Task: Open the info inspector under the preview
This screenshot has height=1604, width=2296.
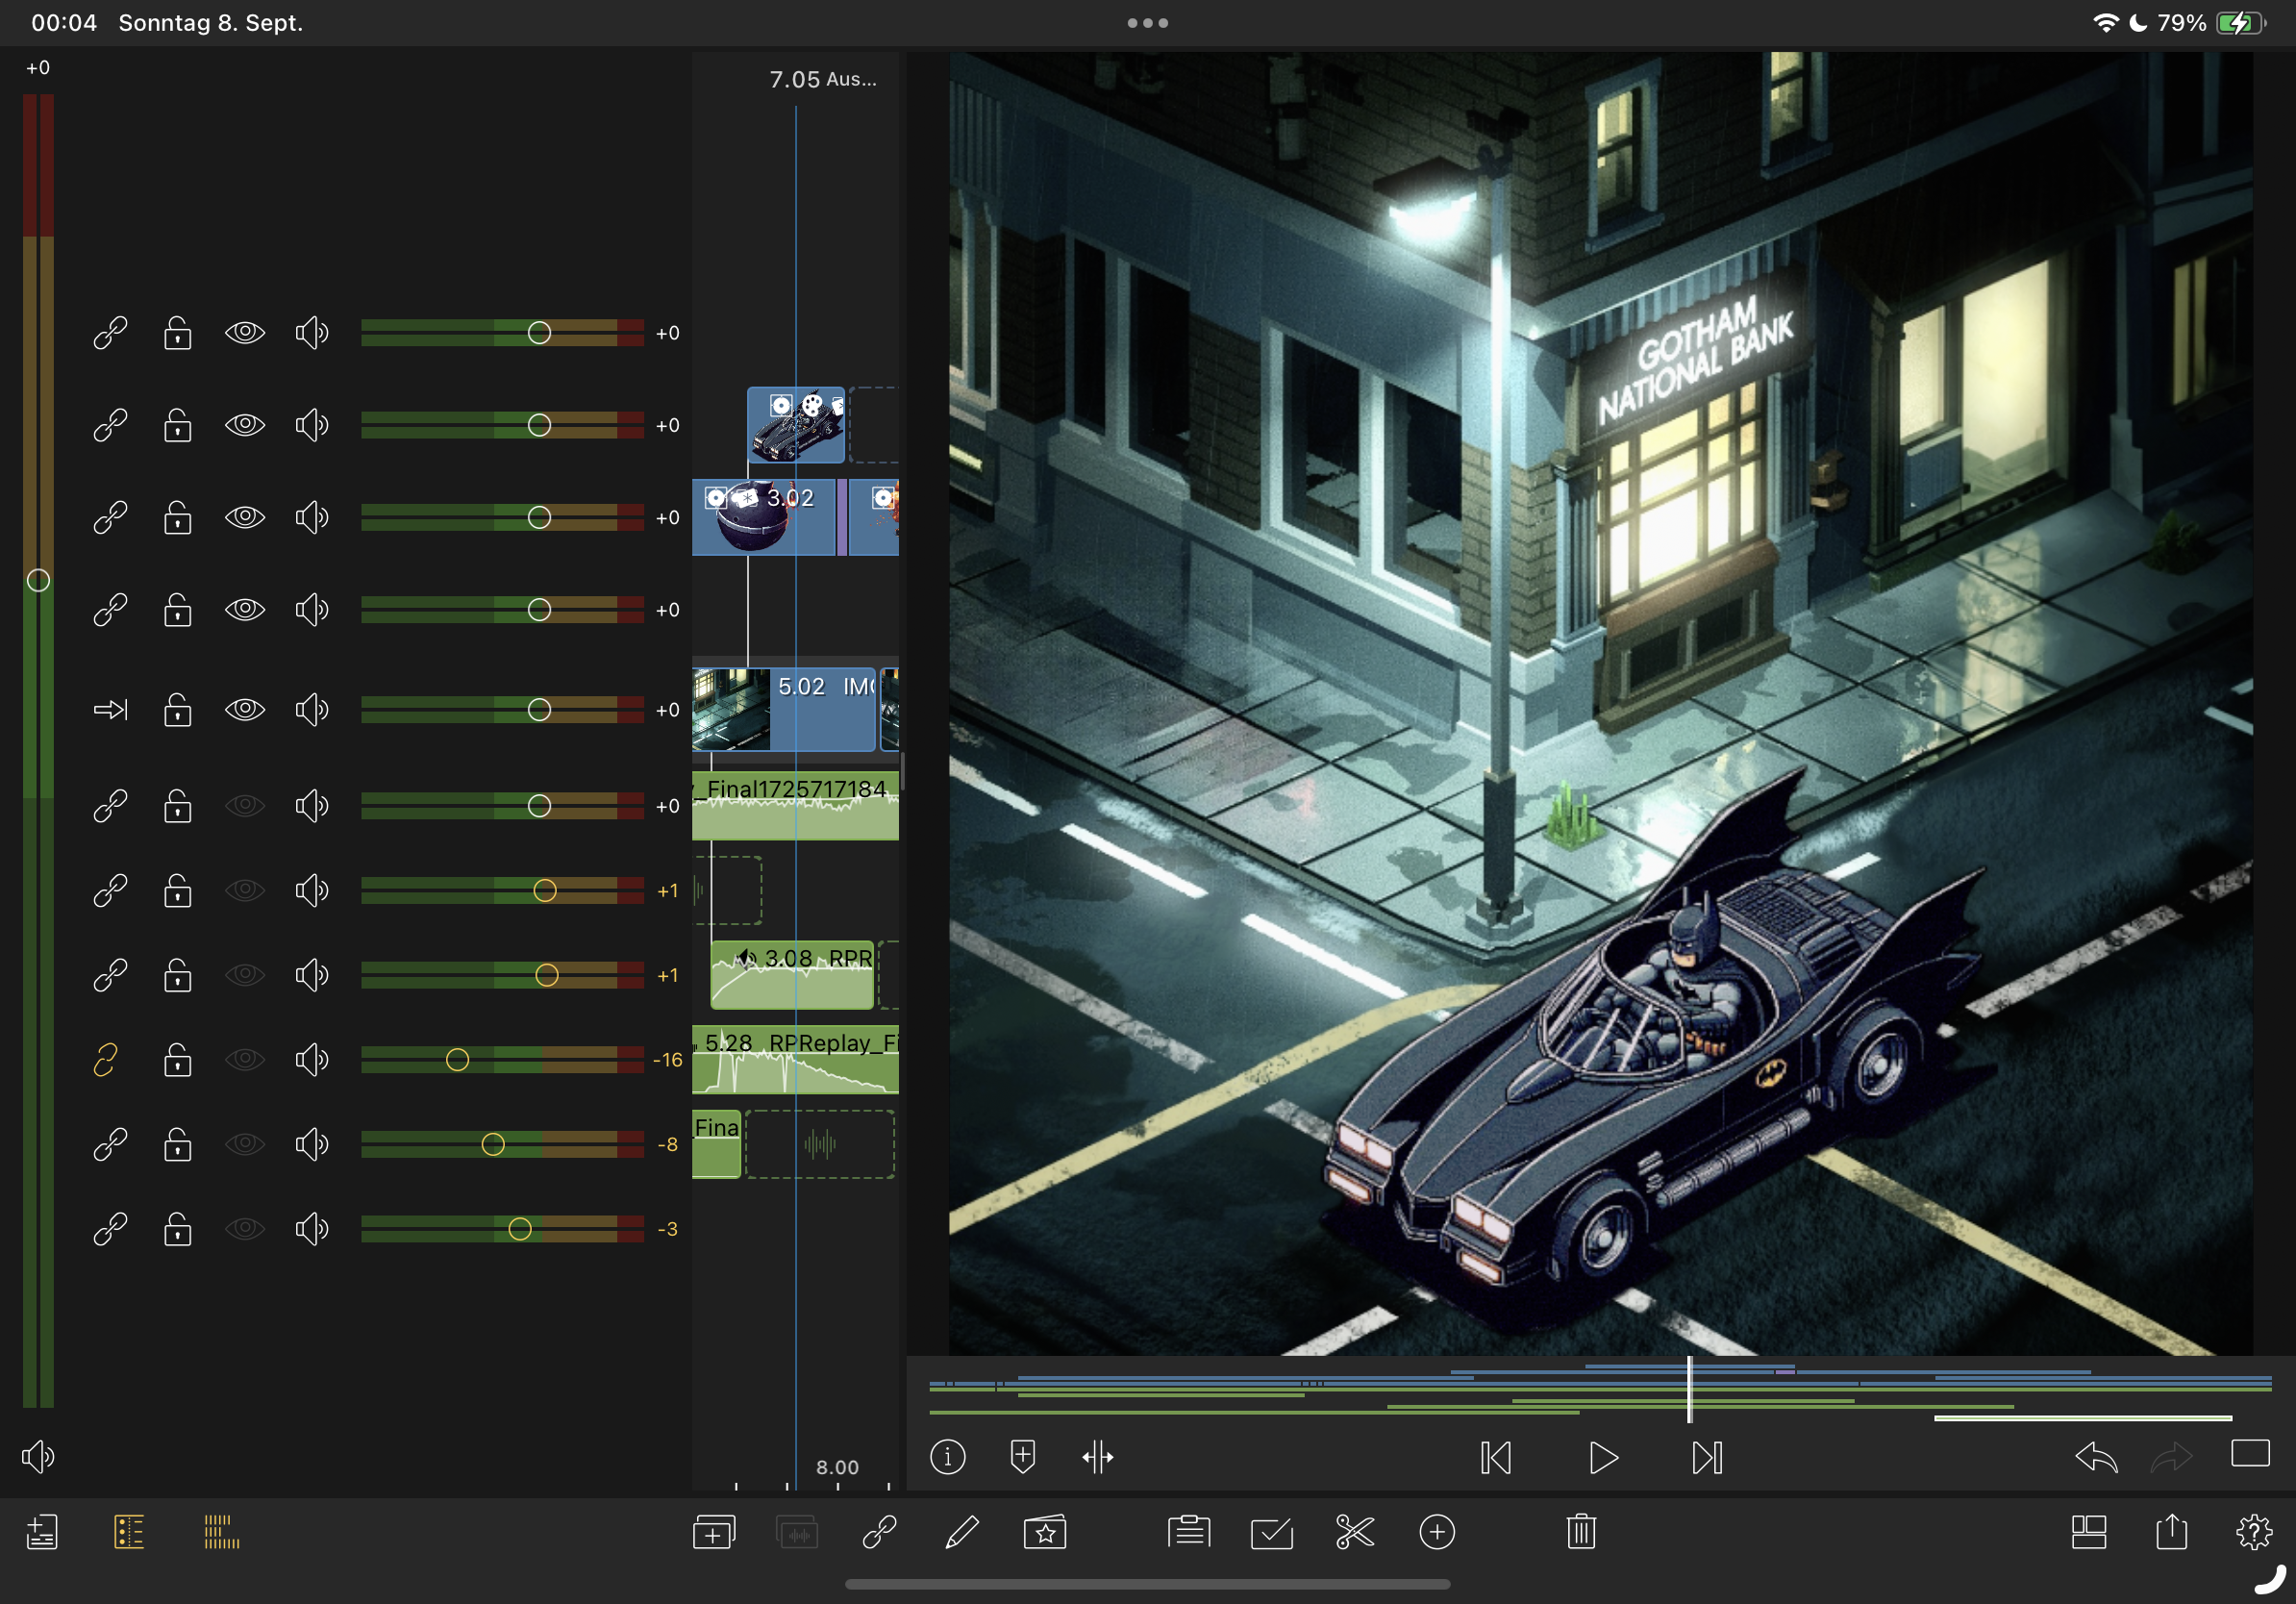Action: tap(947, 1457)
